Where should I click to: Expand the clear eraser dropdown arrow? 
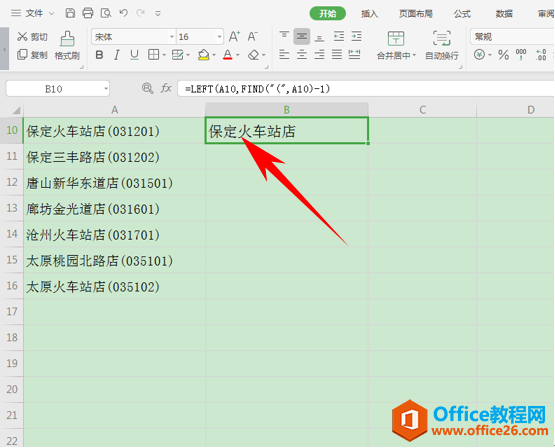(264, 55)
